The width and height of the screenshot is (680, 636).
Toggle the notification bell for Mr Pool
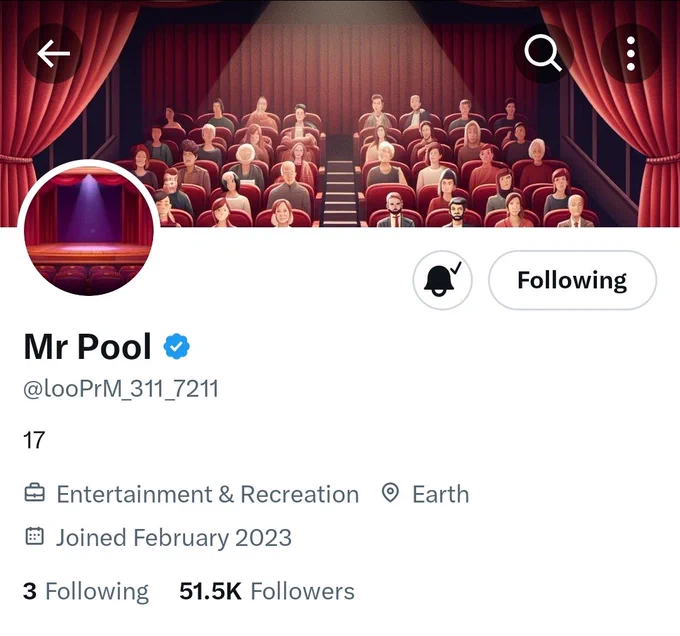point(442,280)
